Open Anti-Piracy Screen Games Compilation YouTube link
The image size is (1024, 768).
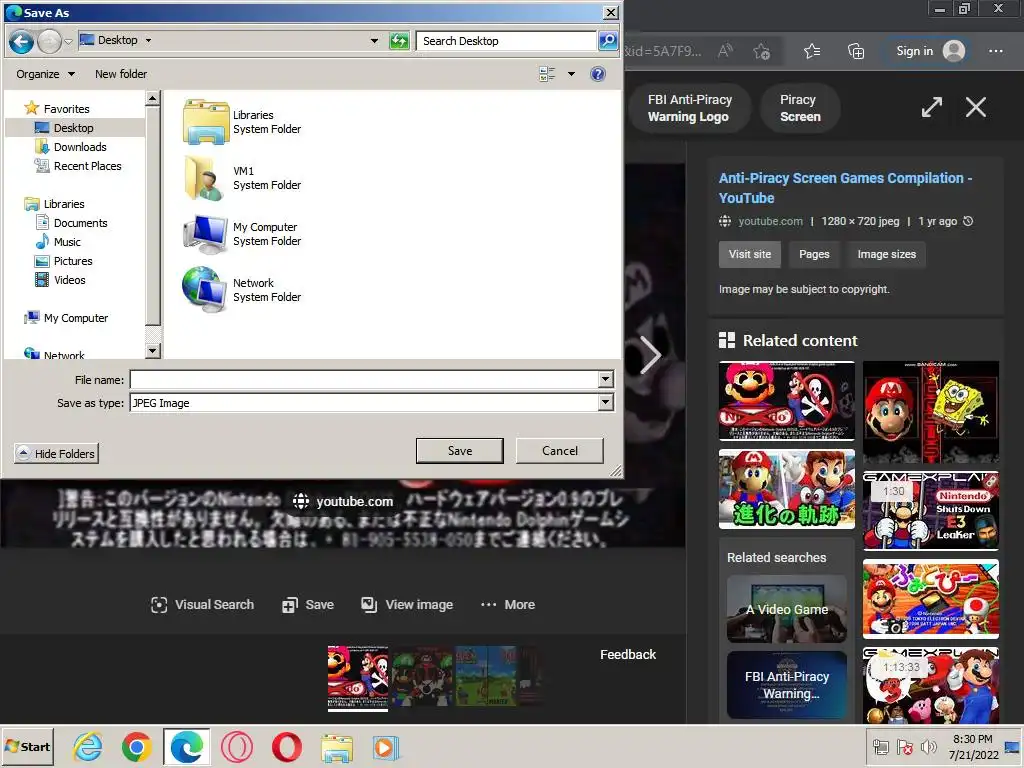[x=845, y=188]
